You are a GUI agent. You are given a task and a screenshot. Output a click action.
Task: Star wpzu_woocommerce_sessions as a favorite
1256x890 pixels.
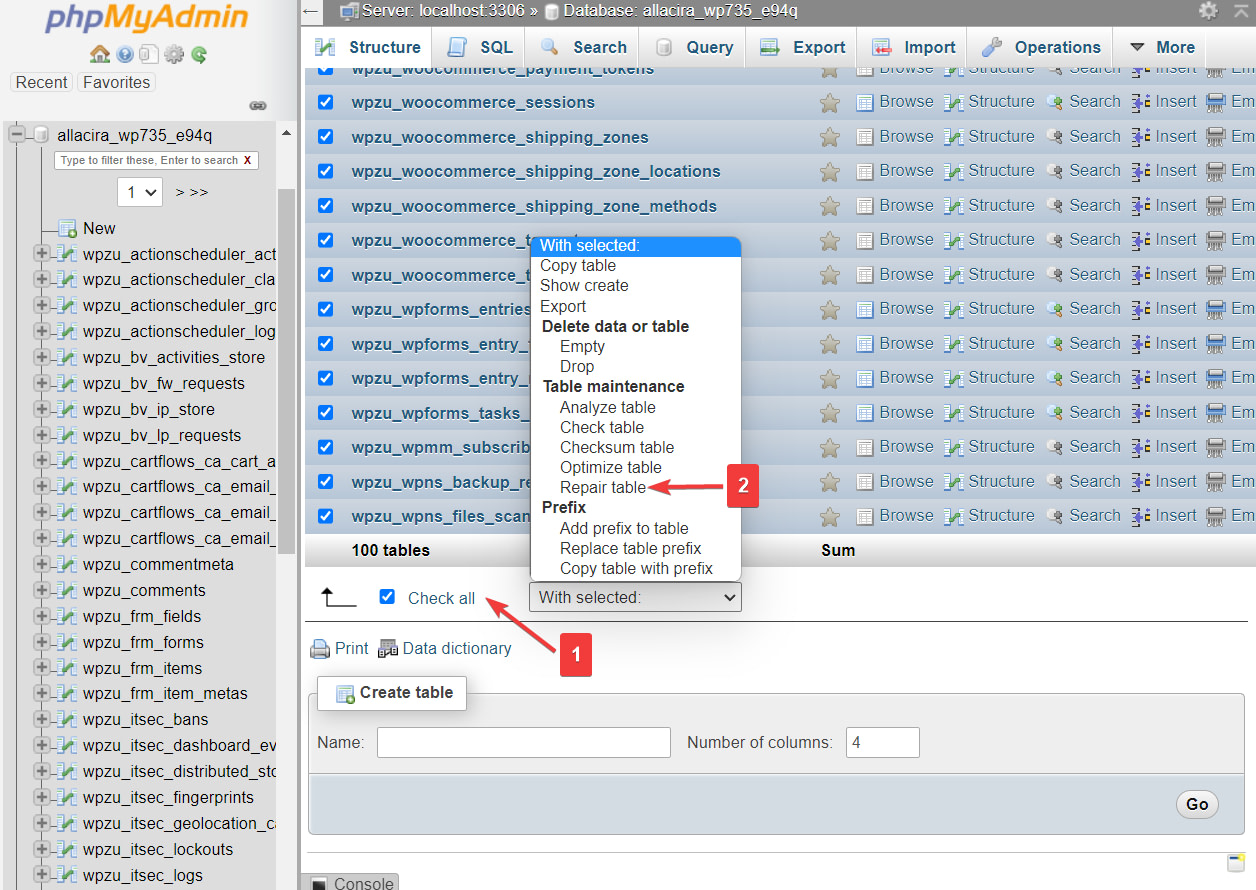point(829,103)
